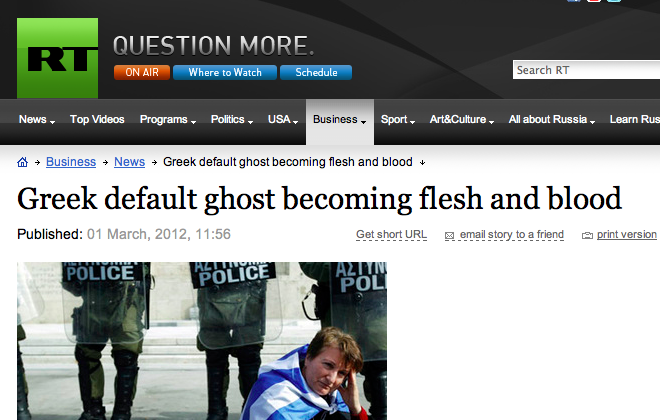The width and height of the screenshot is (660, 420).
Task: Expand the Politics menu
Action: coord(232,120)
